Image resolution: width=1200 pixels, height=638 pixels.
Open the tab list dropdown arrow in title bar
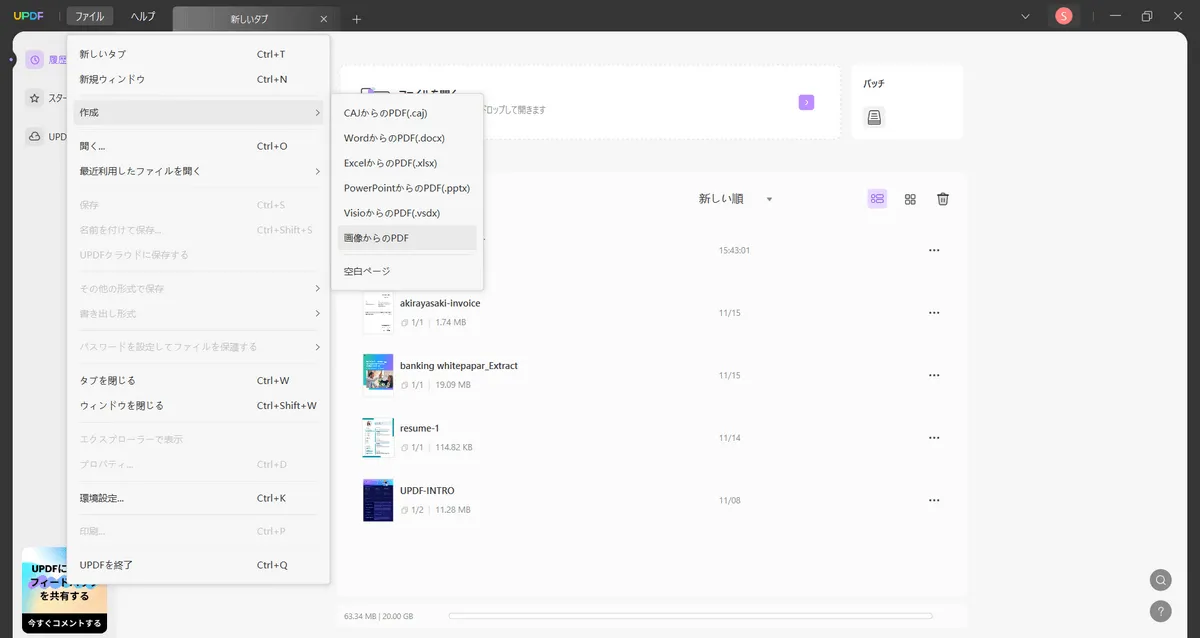(x=1025, y=16)
